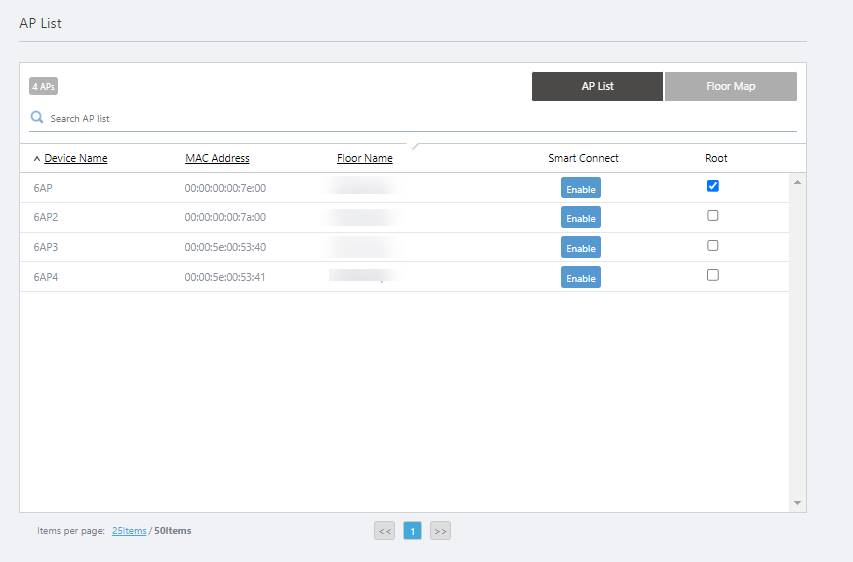Mark 6AP4 as Root

pos(713,276)
